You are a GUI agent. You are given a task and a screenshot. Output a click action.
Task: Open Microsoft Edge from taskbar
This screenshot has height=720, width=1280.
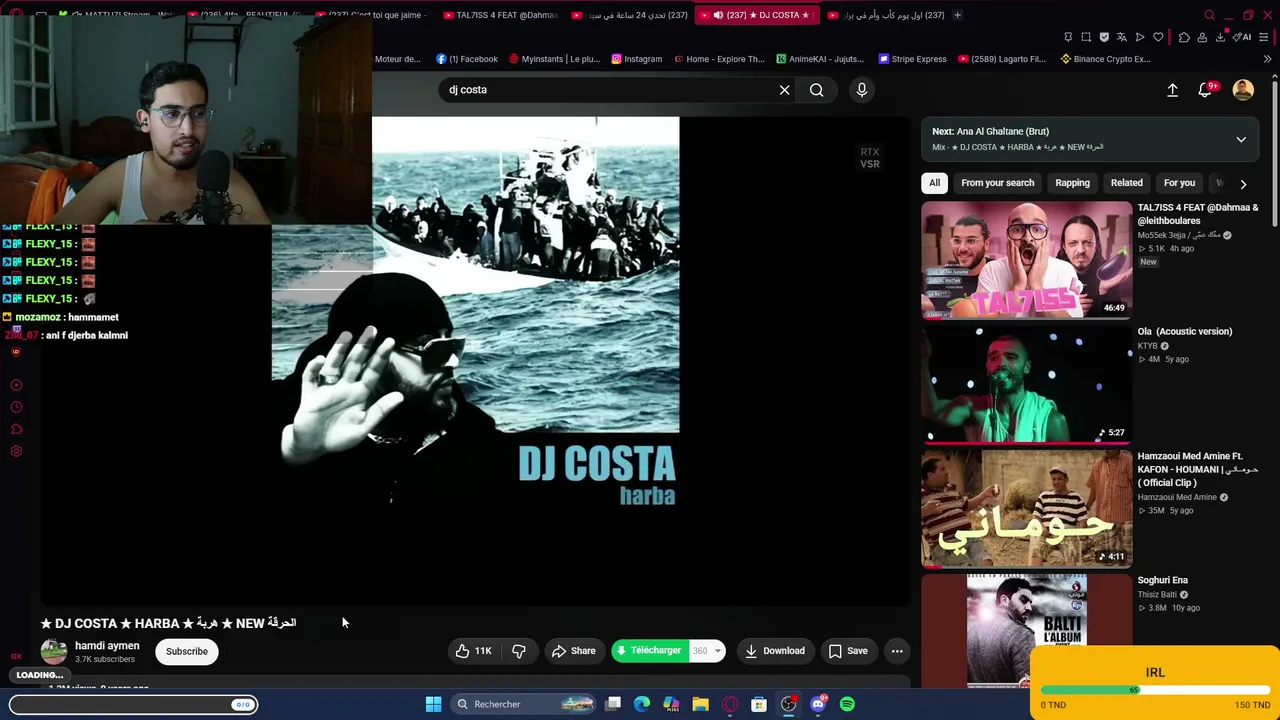tap(642, 704)
